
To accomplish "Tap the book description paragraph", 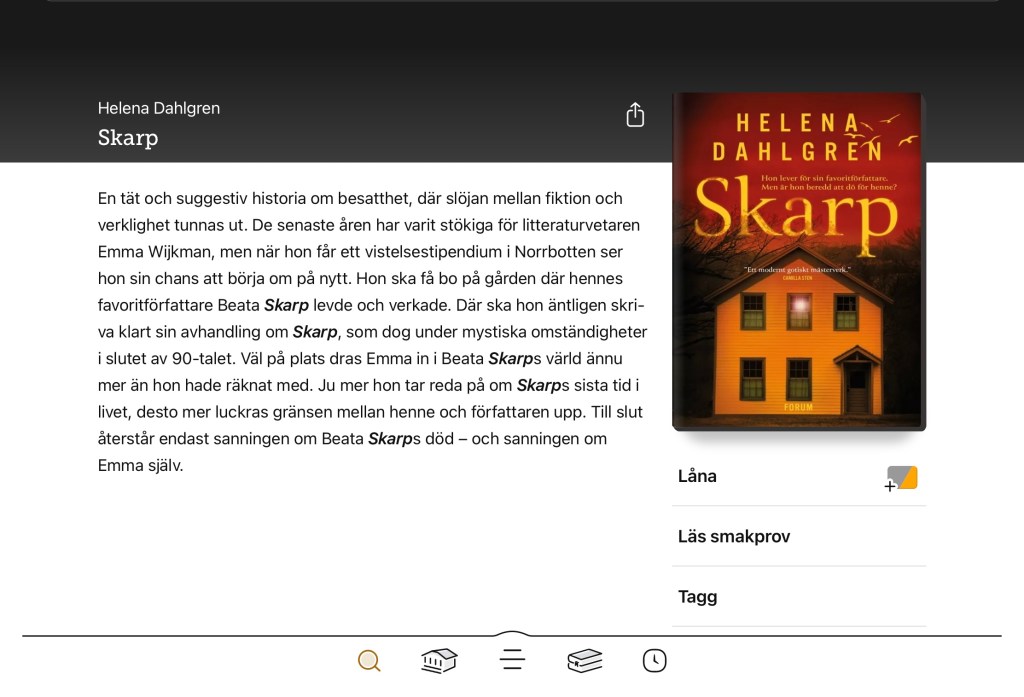I will click(372, 332).
